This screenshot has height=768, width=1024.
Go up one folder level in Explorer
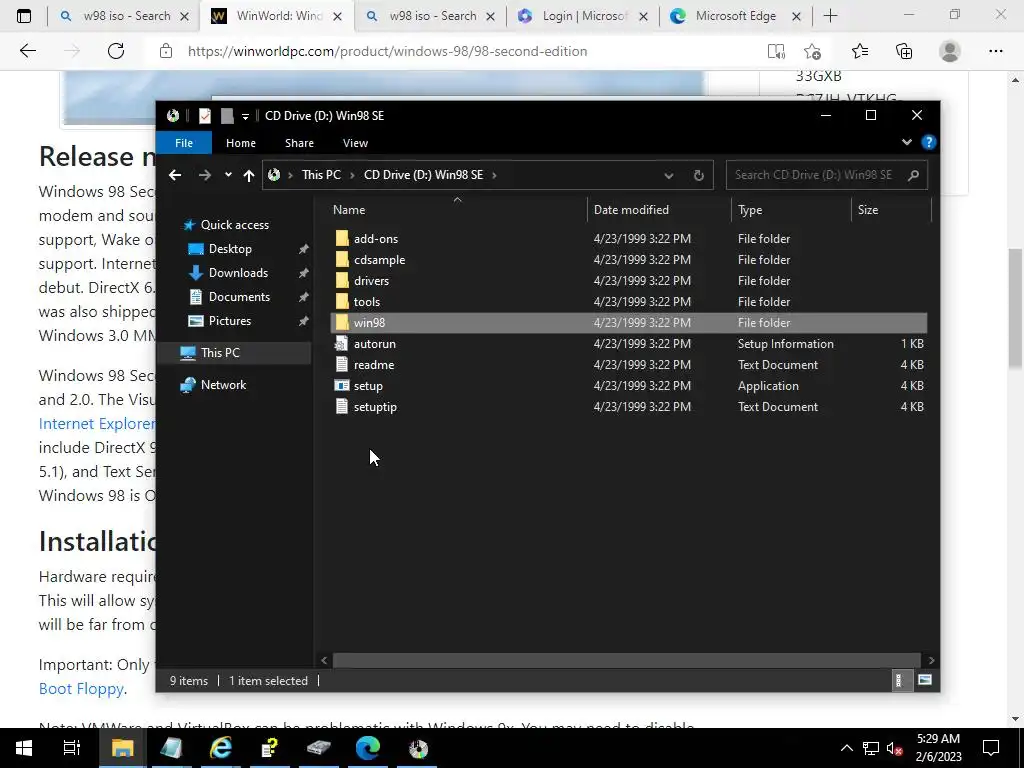(249, 175)
